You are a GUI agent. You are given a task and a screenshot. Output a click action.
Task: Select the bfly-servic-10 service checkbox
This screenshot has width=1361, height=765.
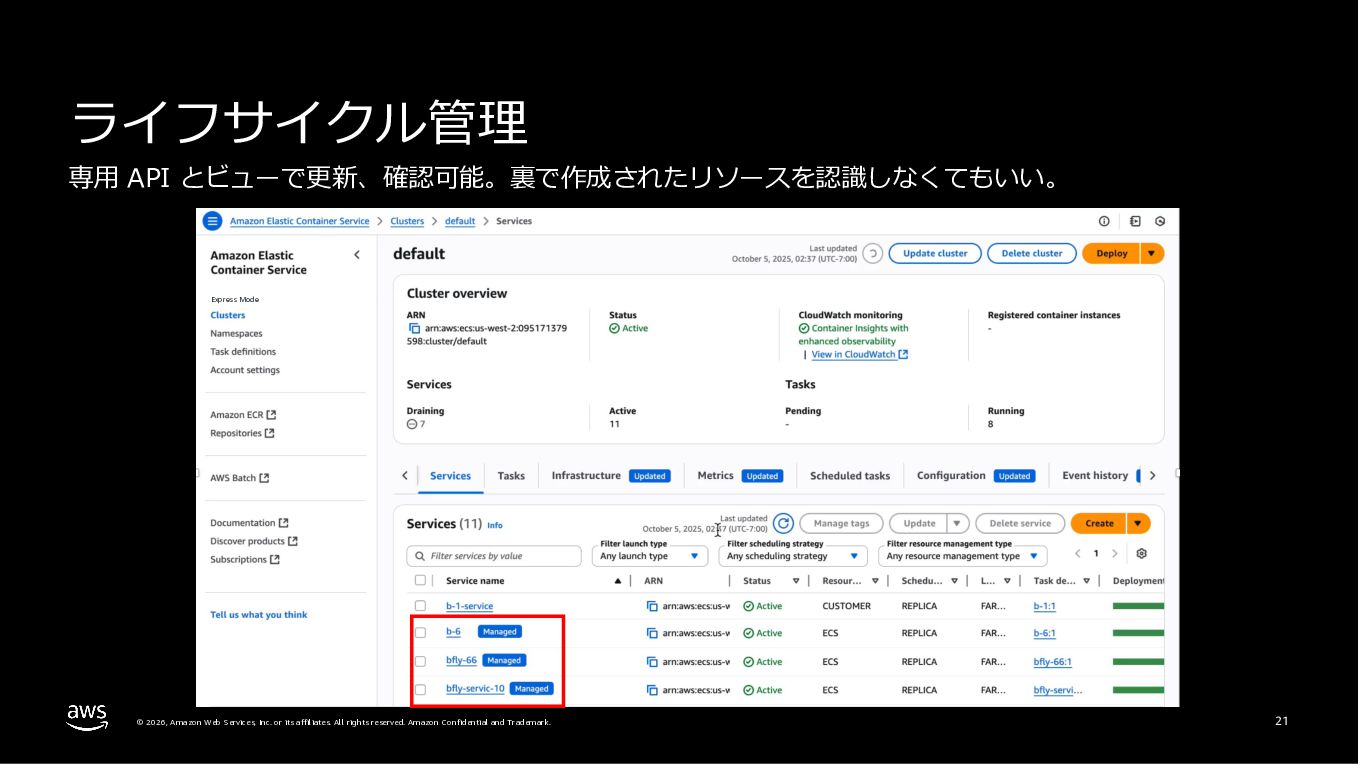(x=420, y=690)
